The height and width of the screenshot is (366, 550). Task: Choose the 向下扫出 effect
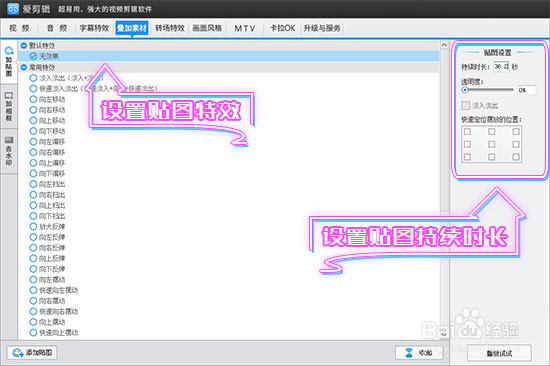33,216
